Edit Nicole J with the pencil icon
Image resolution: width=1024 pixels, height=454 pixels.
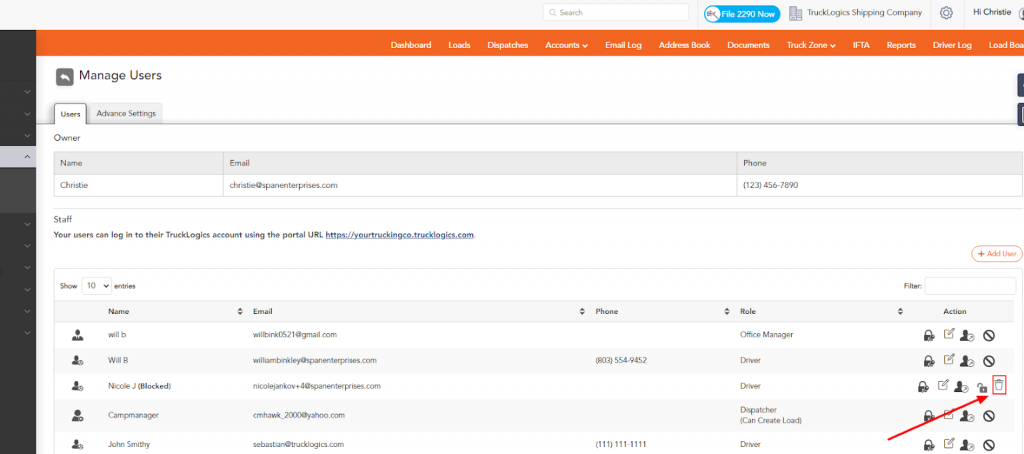click(x=943, y=385)
